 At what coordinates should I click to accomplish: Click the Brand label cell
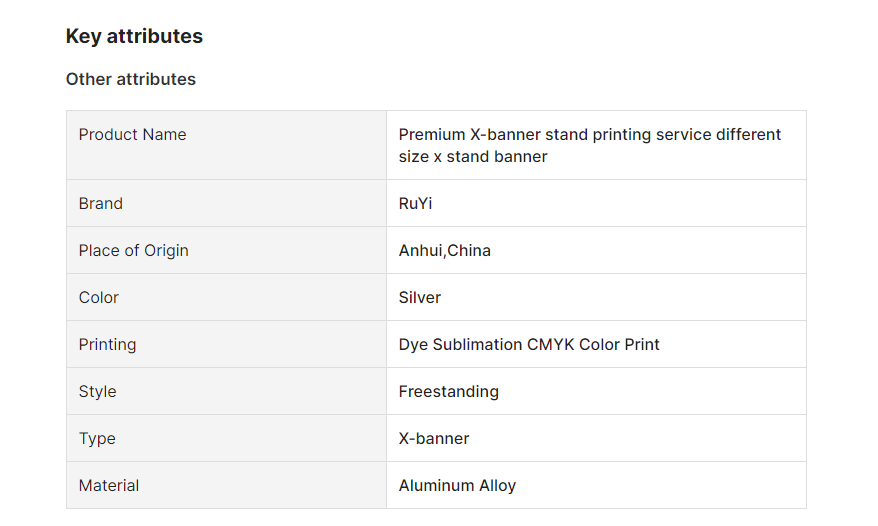226,203
